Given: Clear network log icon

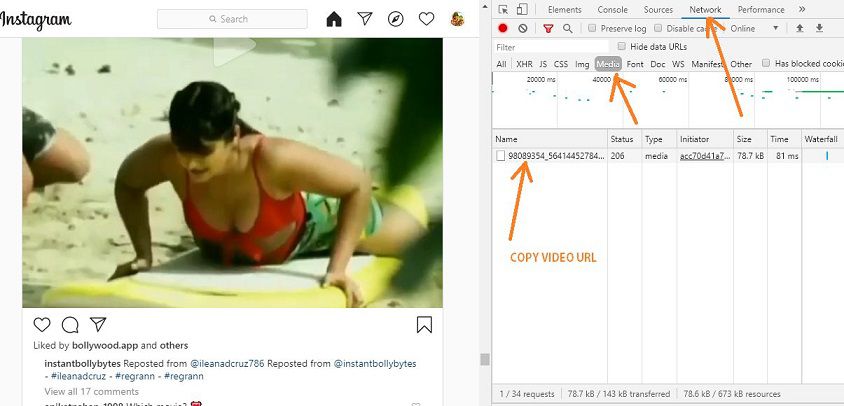Looking at the screenshot, I should [522, 29].
